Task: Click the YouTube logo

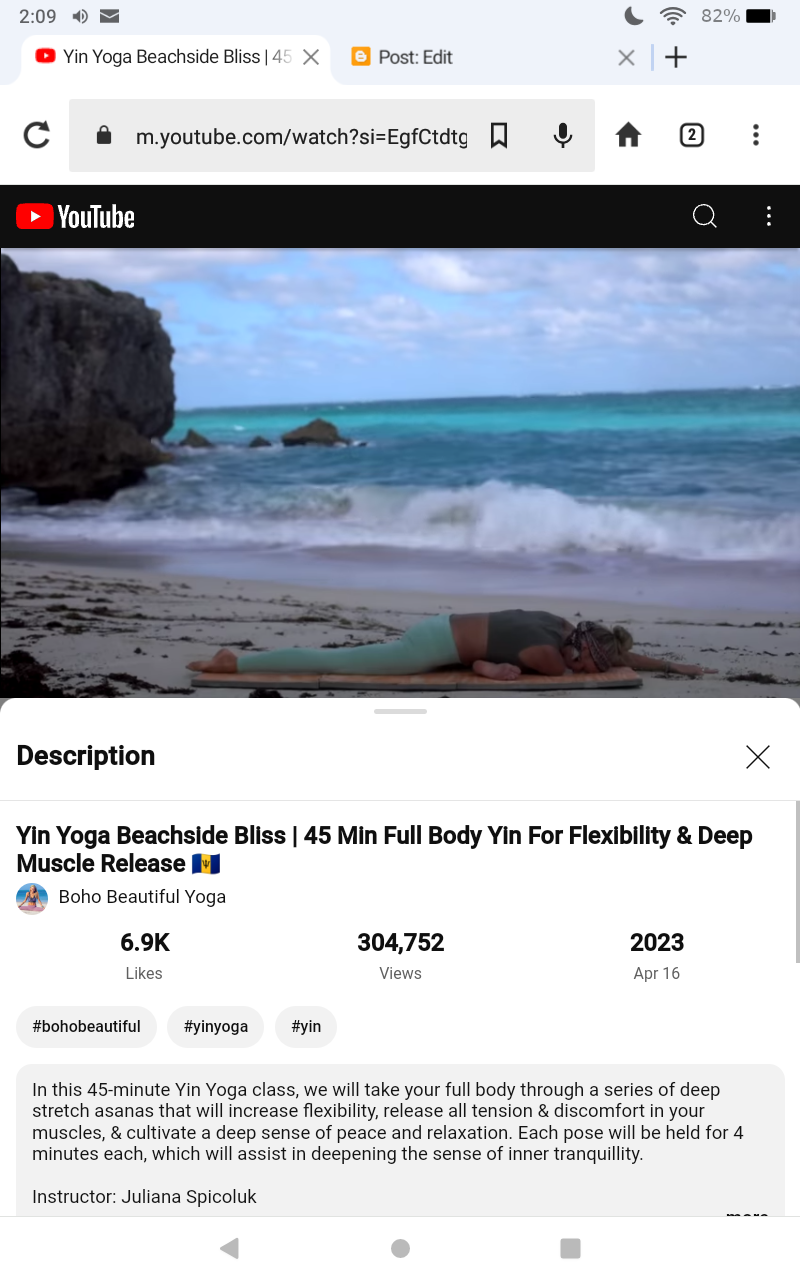Action: click(x=76, y=216)
